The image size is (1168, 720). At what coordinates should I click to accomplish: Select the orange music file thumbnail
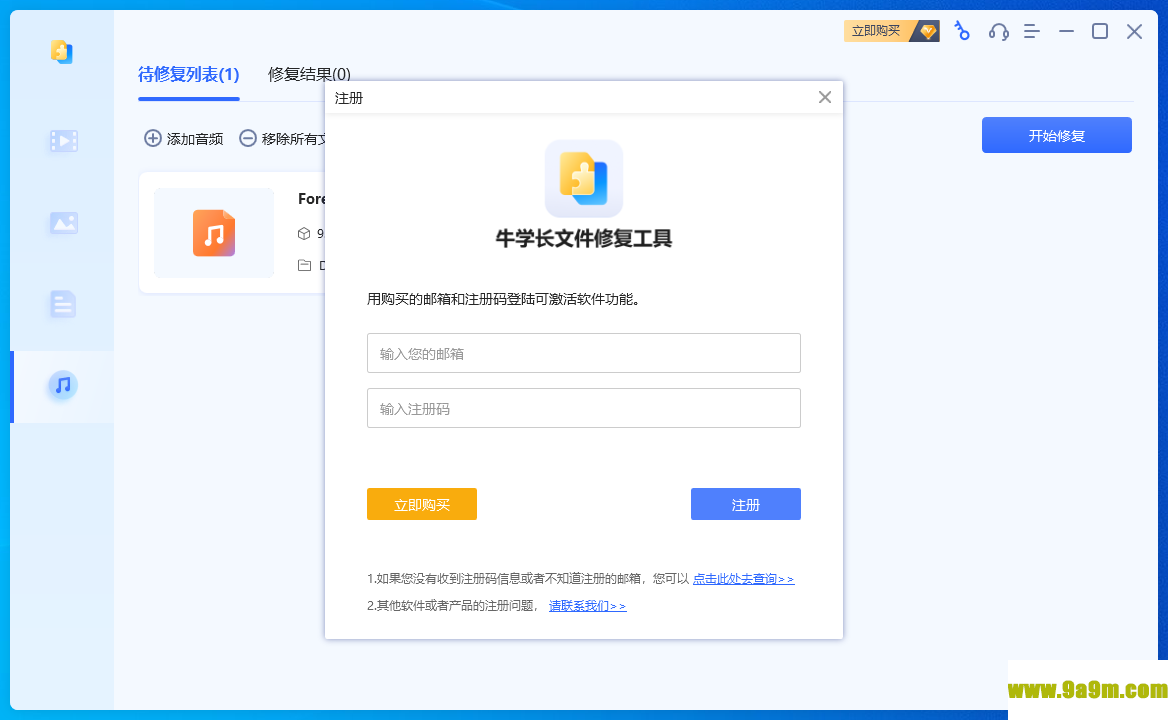coord(214,233)
